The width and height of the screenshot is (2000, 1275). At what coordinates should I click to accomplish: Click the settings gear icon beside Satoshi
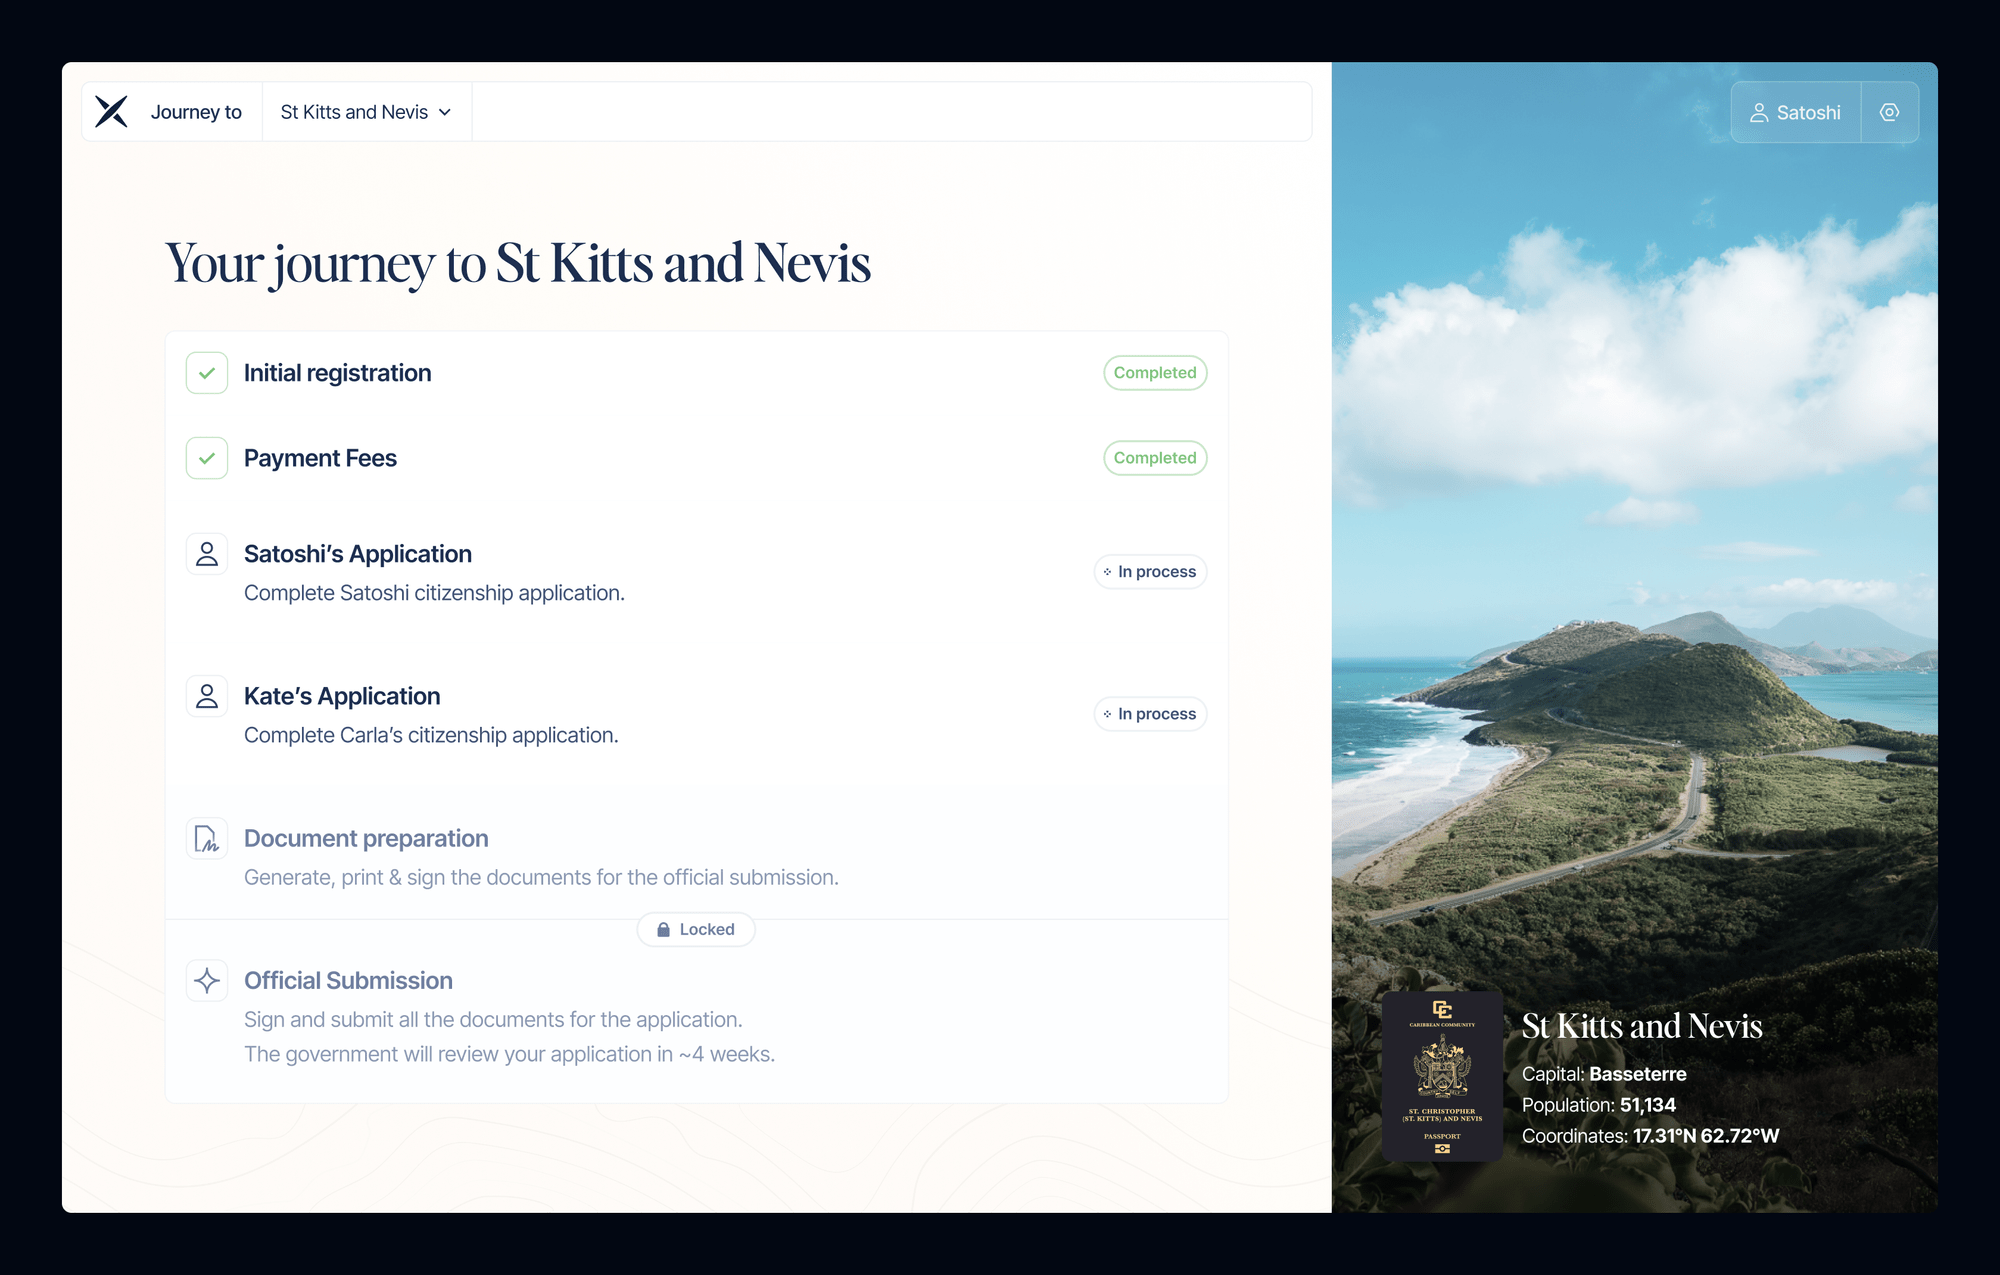1889,112
